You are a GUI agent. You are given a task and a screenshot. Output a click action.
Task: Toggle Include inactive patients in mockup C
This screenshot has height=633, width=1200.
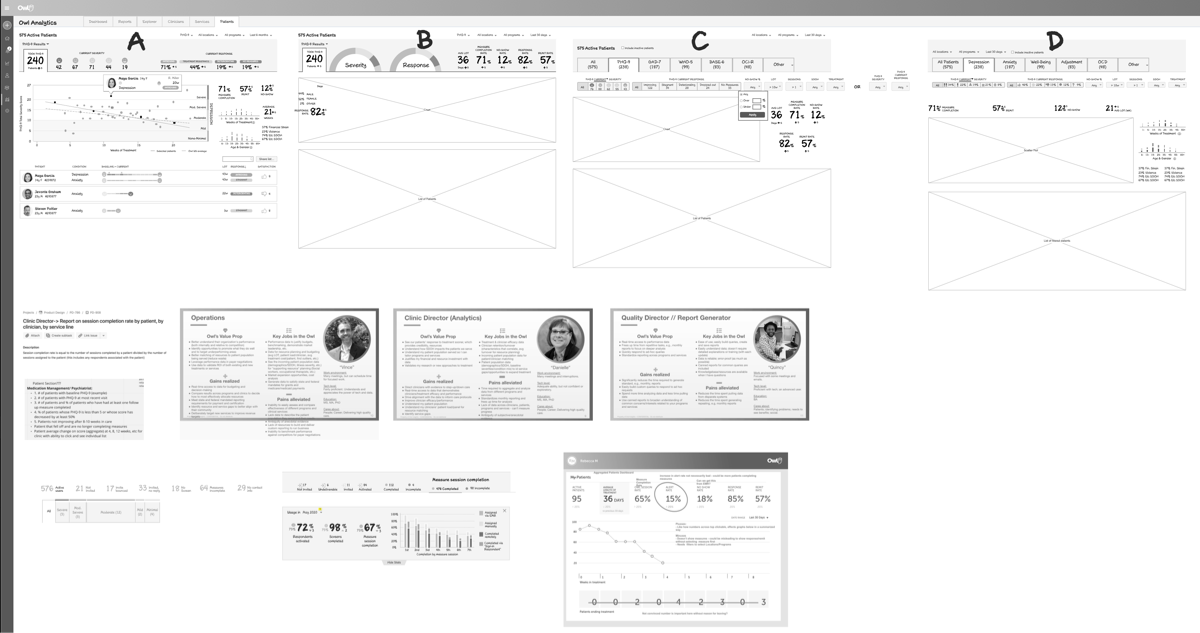[623, 48]
